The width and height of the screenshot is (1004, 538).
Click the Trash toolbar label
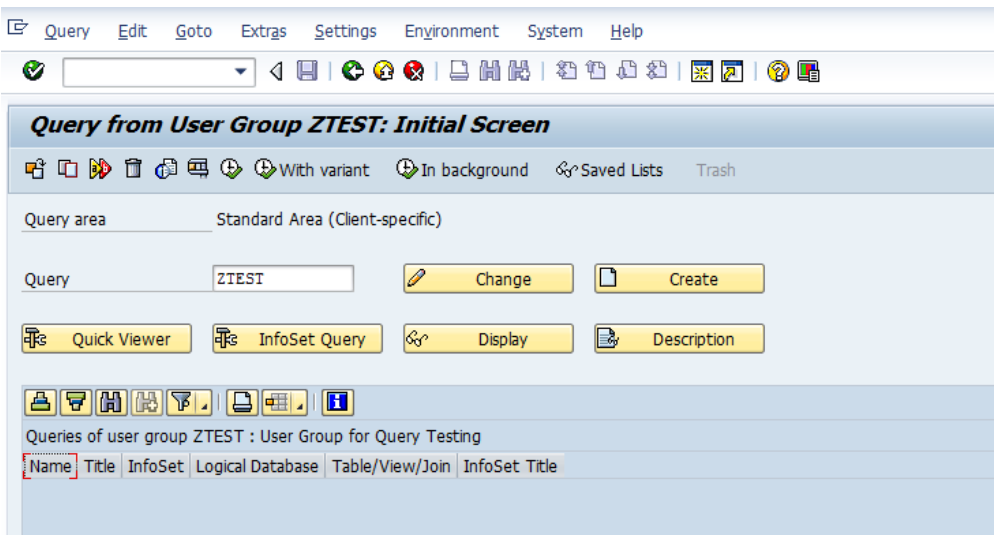[715, 170]
